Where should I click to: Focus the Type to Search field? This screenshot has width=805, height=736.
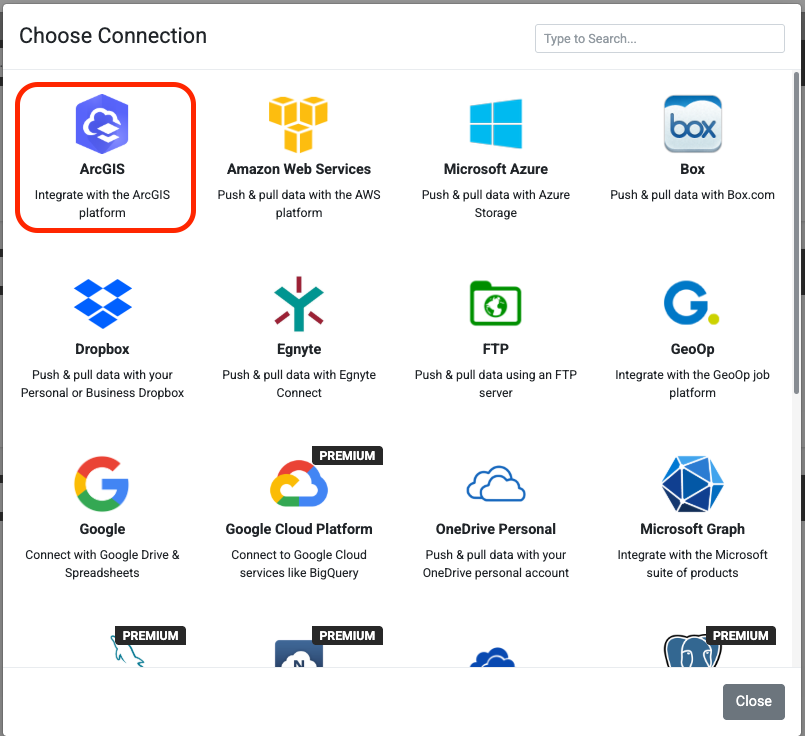click(x=660, y=38)
